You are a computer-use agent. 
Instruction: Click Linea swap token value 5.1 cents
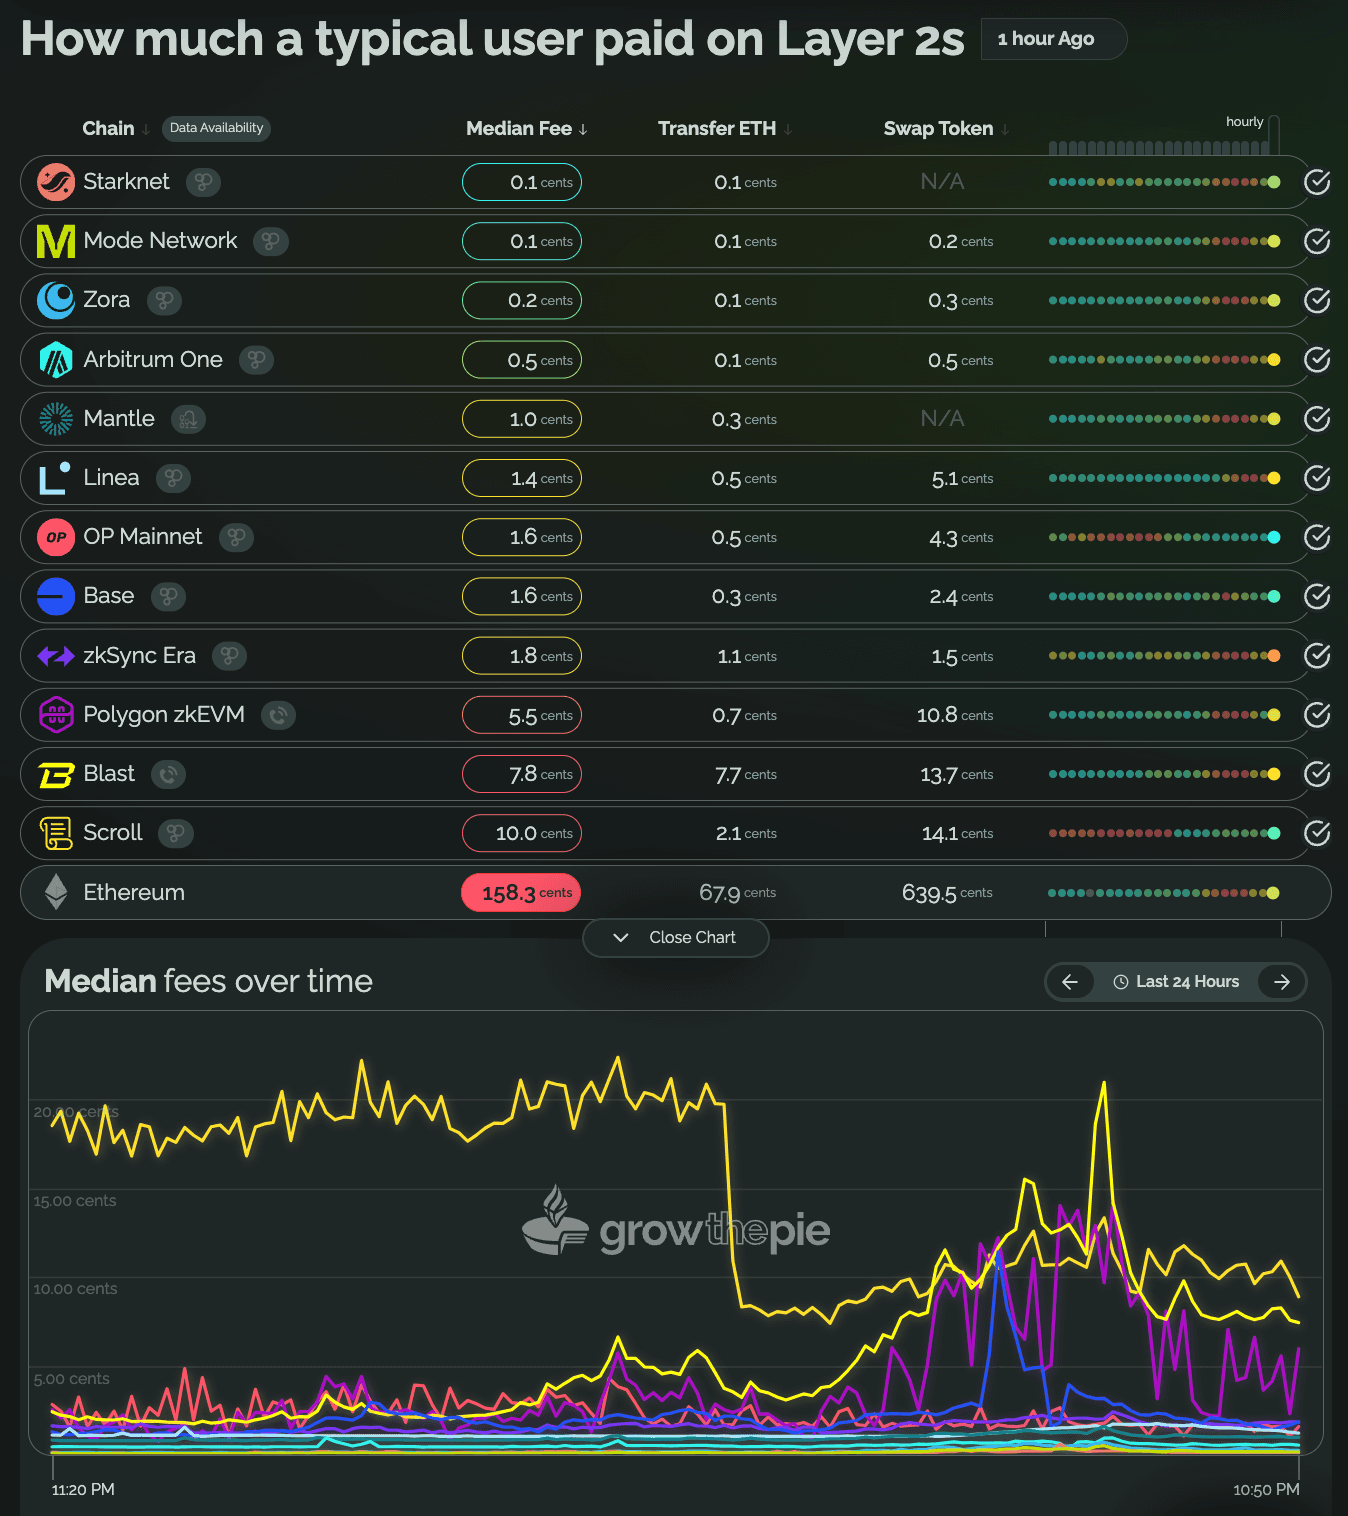click(x=962, y=478)
